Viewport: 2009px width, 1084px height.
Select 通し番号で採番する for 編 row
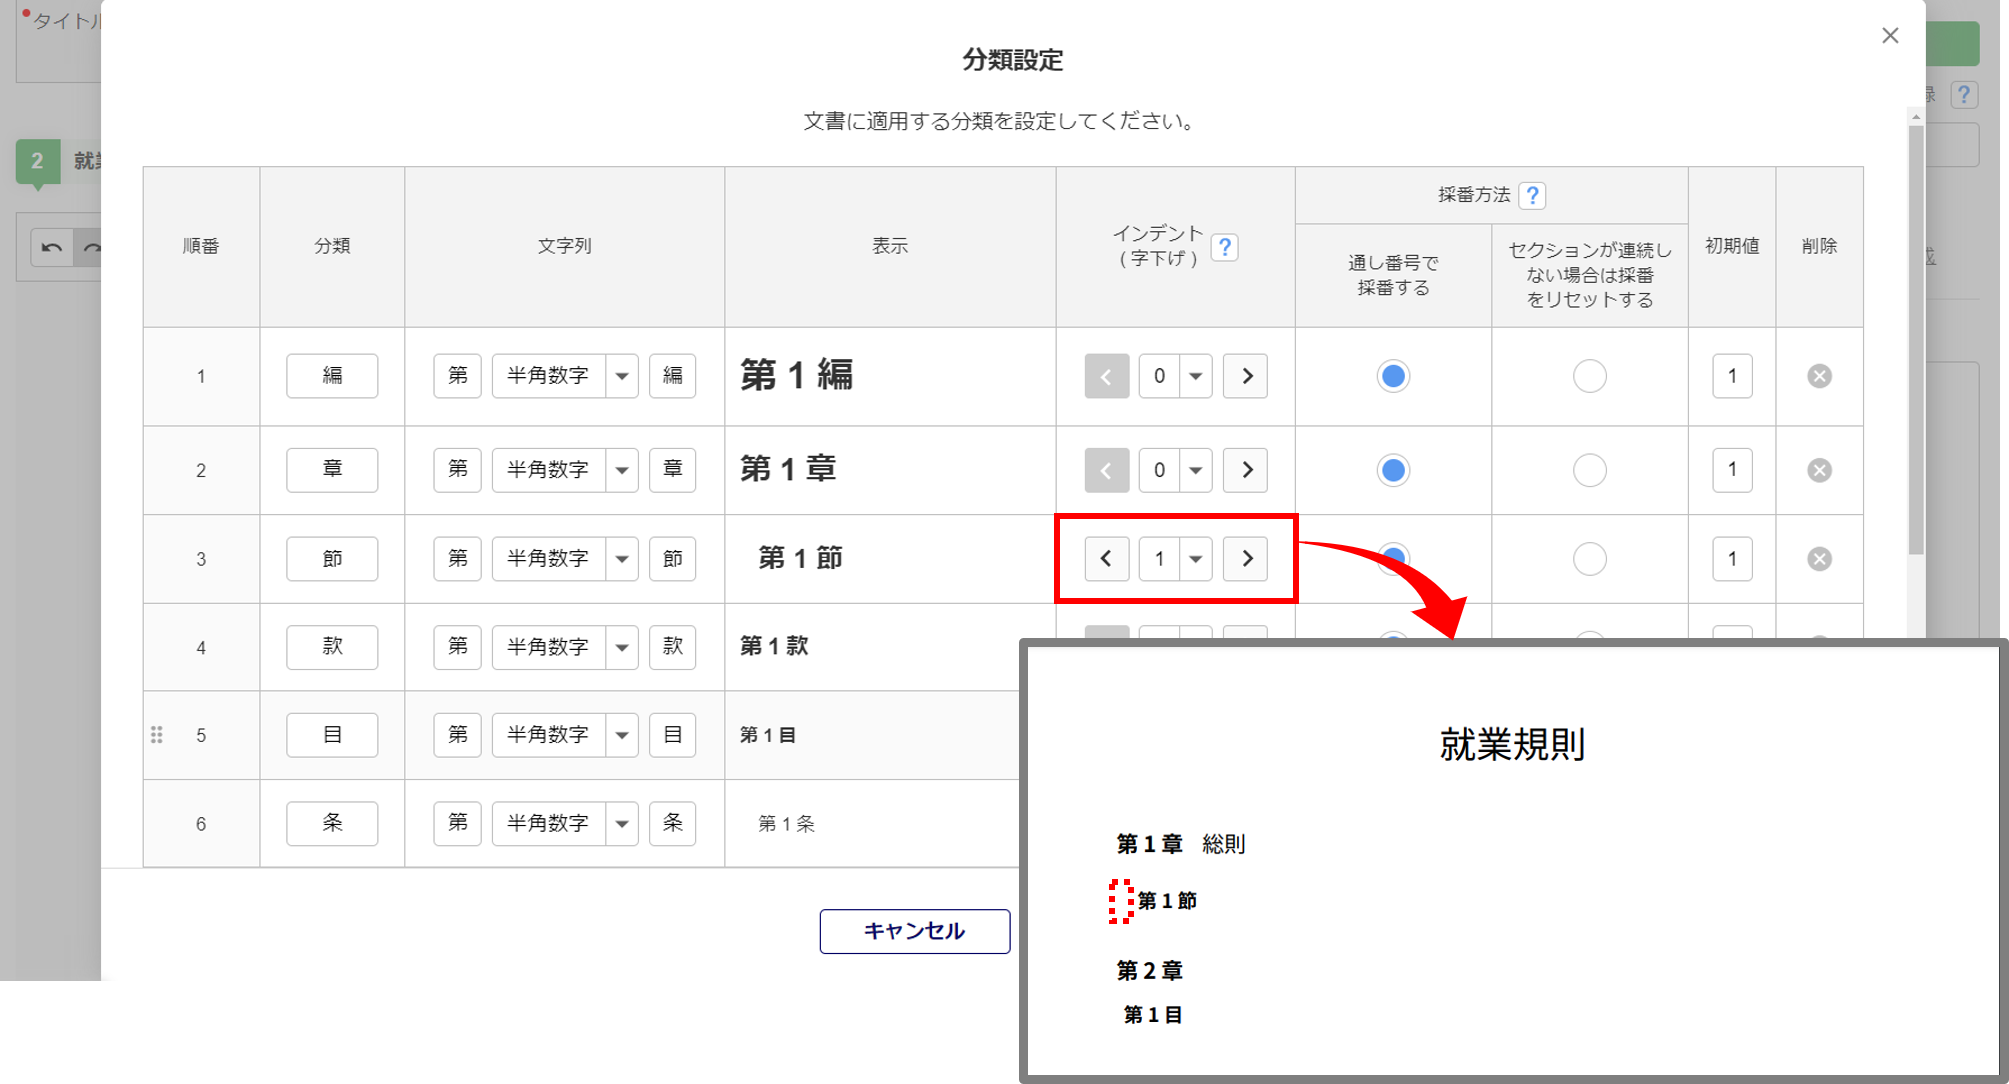click(x=1392, y=376)
